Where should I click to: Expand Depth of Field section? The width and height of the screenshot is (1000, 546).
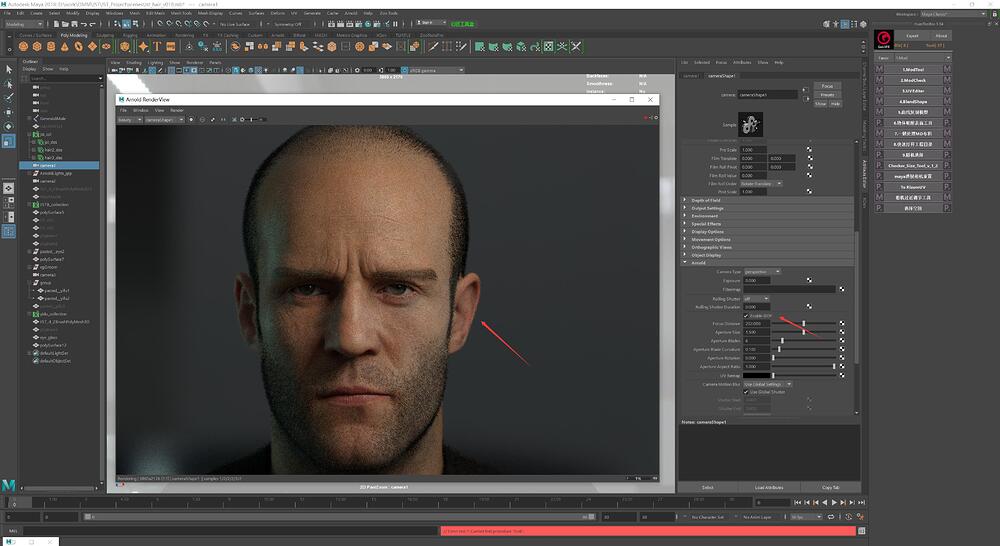pyautogui.click(x=686, y=200)
